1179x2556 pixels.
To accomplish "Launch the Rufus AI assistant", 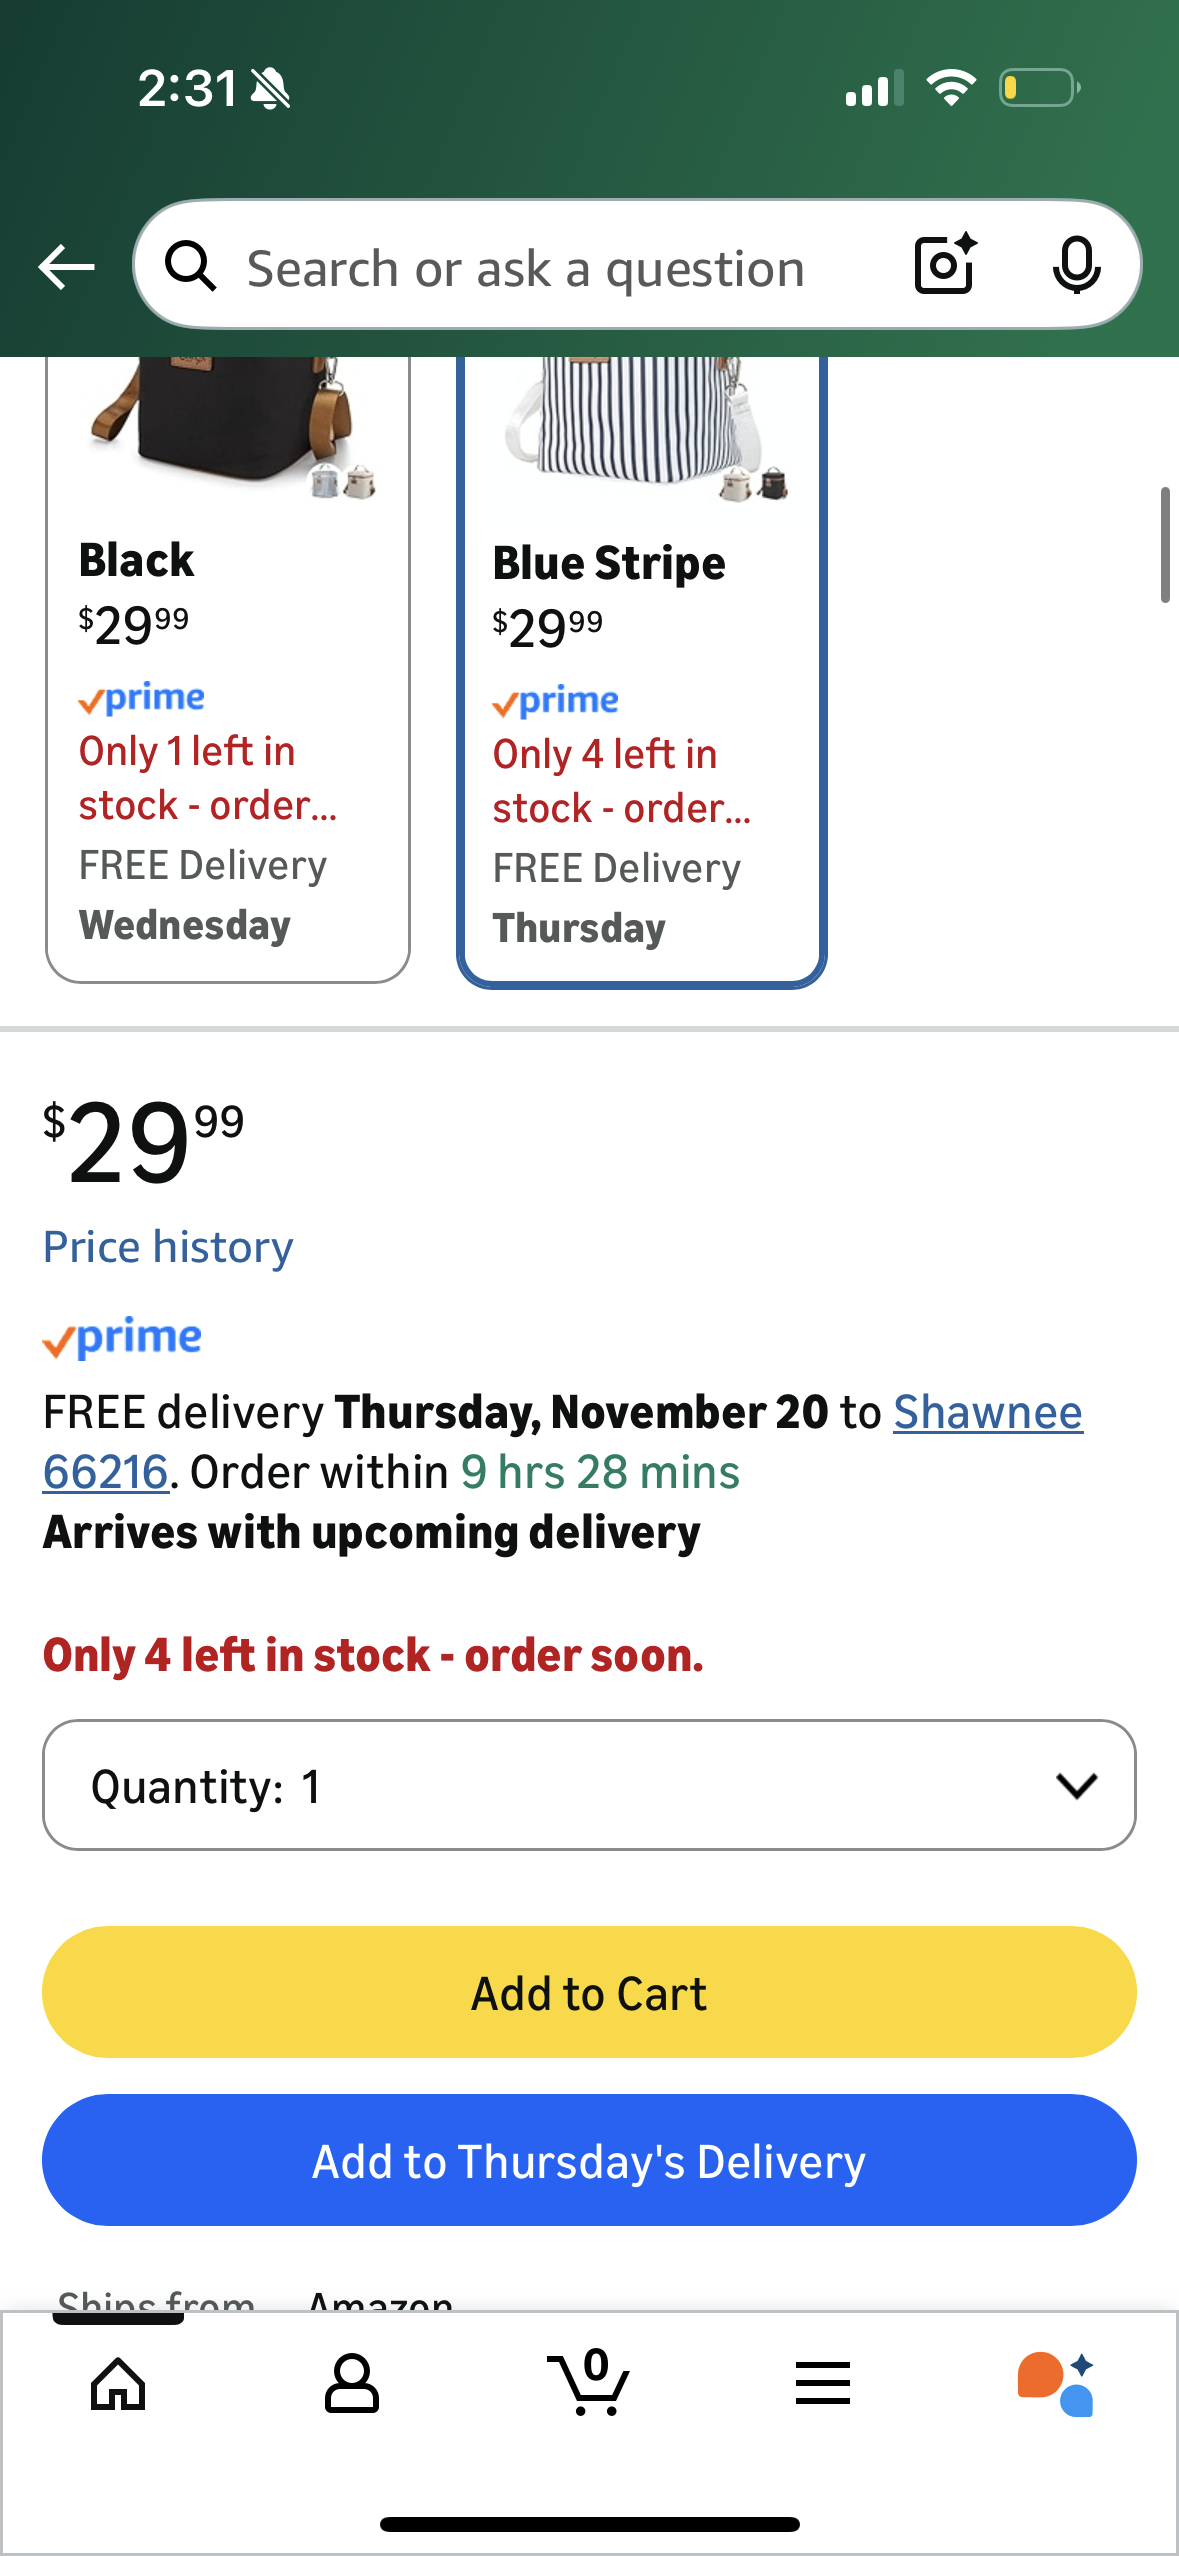I will coord(1056,2384).
